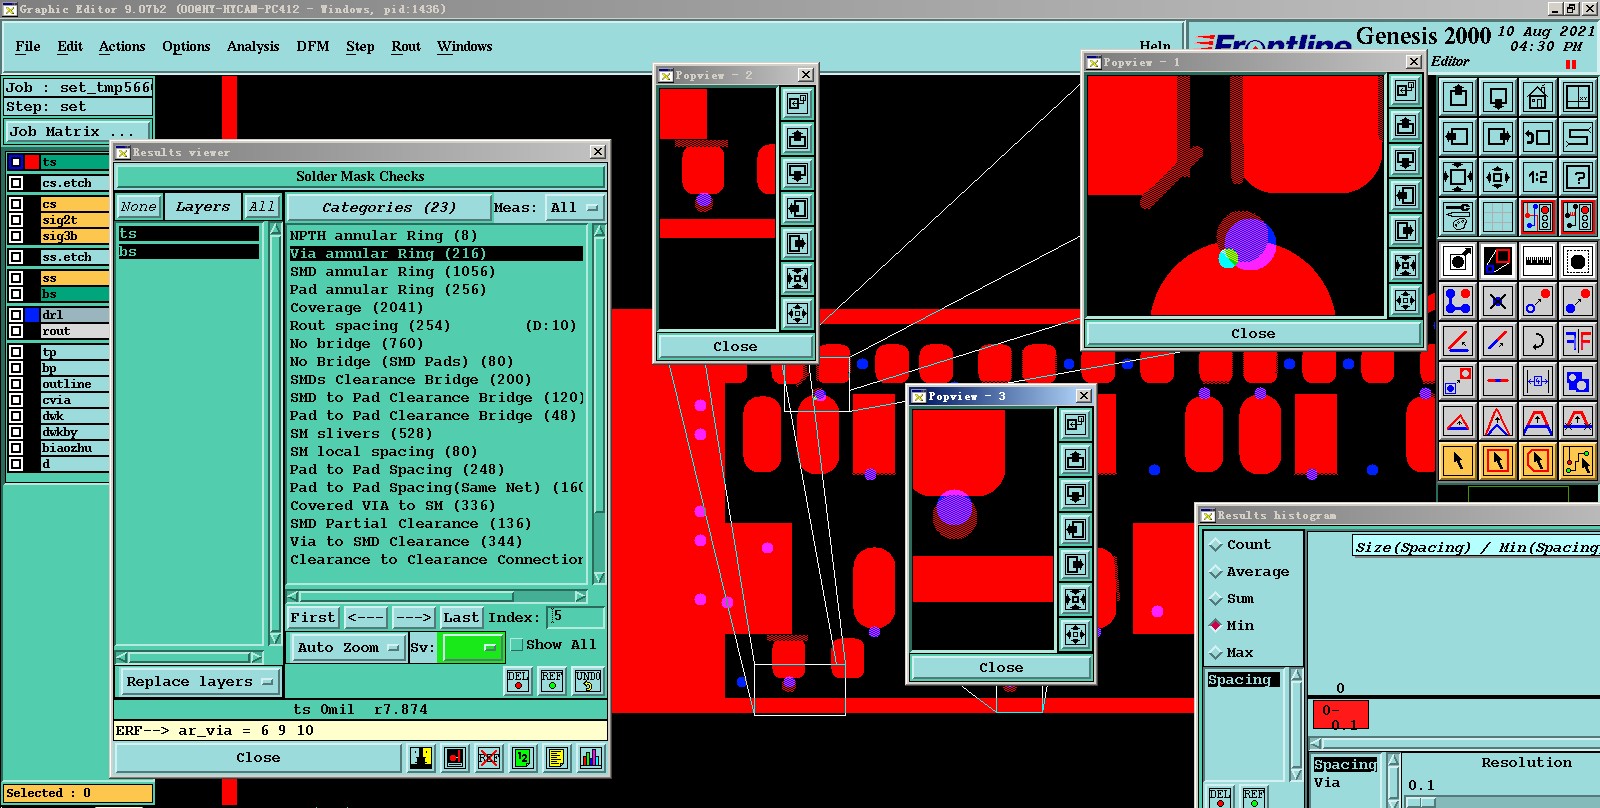Click the crossed-out REF icon in Results viewer
Viewport: 1600px width, 808px height.
pos(489,758)
